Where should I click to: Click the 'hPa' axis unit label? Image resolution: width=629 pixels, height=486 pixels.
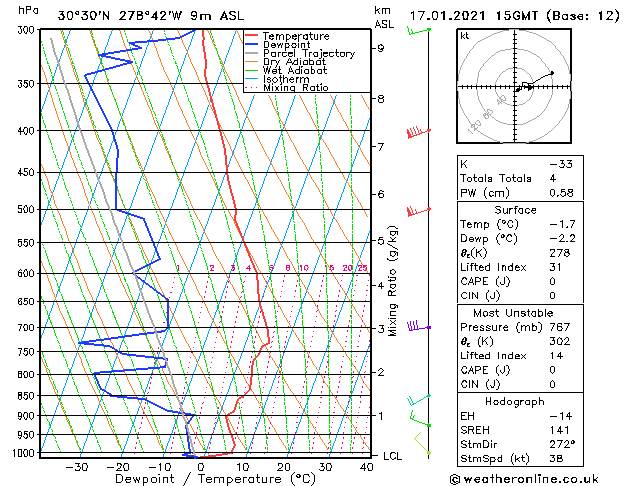28,10
